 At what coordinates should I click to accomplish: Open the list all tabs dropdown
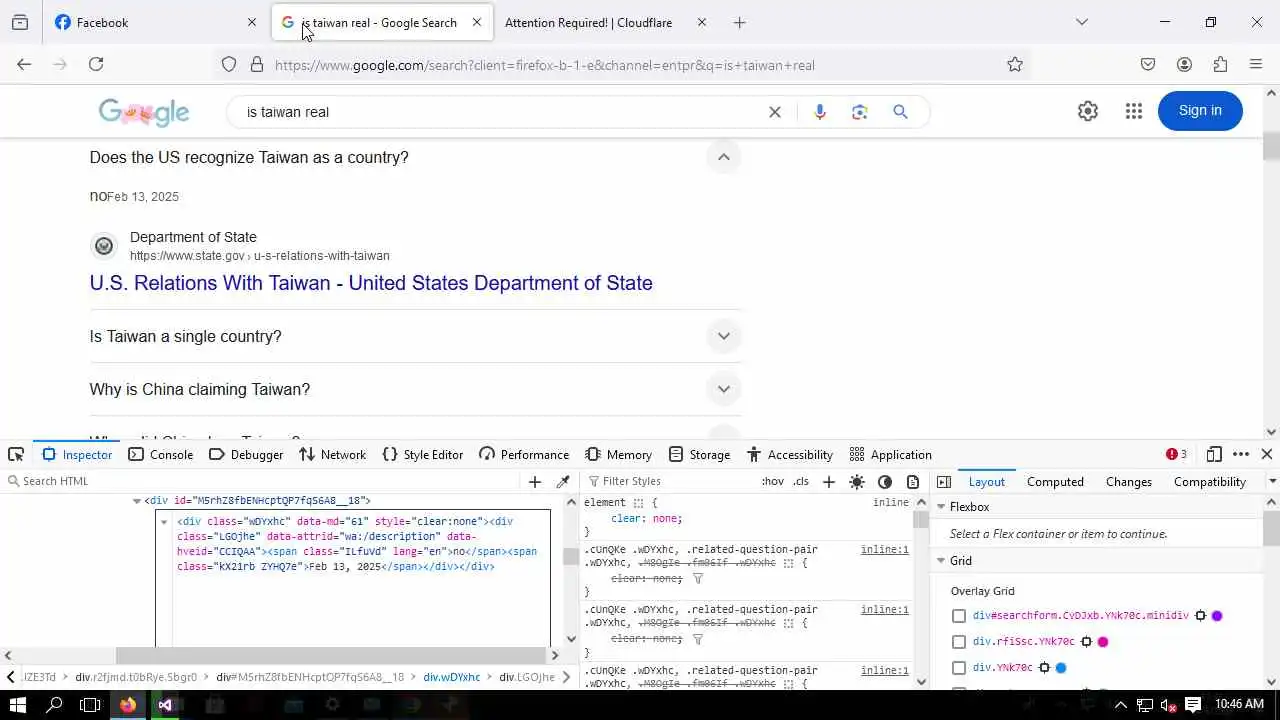1081,22
